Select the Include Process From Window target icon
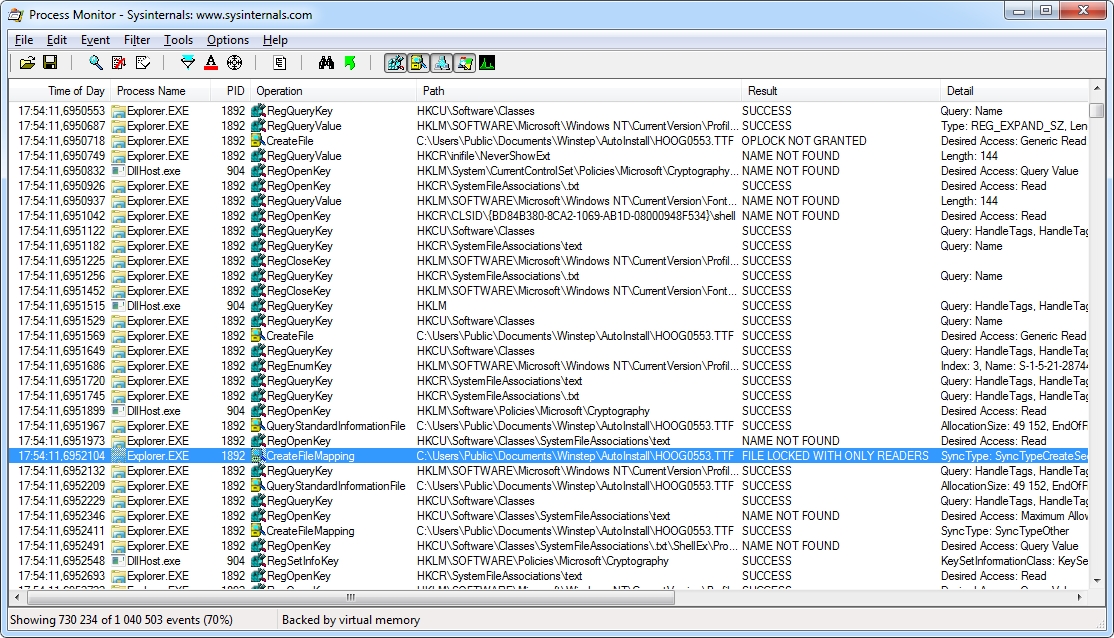The width and height of the screenshot is (1114, 638). [x=235, y=63]
